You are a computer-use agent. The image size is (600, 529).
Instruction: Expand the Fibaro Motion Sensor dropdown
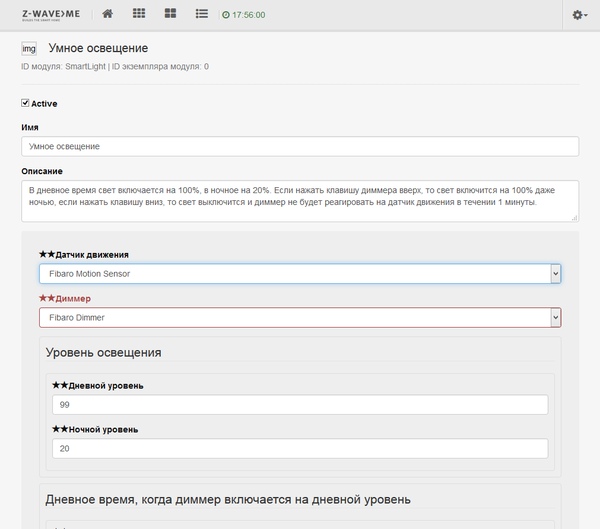[300, 273]
